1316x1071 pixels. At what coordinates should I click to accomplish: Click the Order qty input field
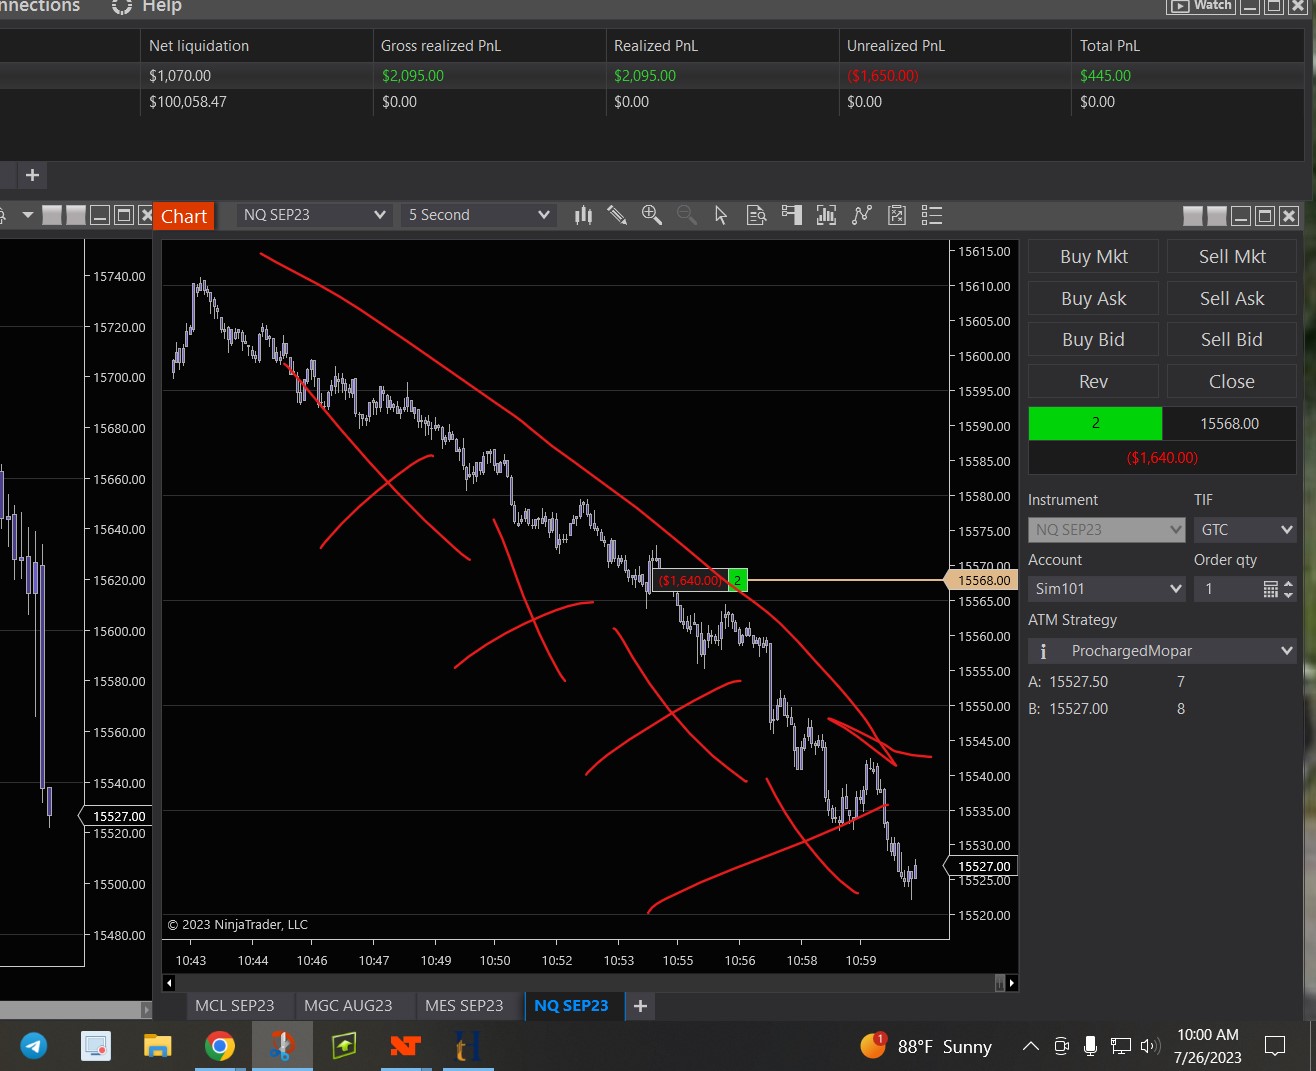[1228, 589]
